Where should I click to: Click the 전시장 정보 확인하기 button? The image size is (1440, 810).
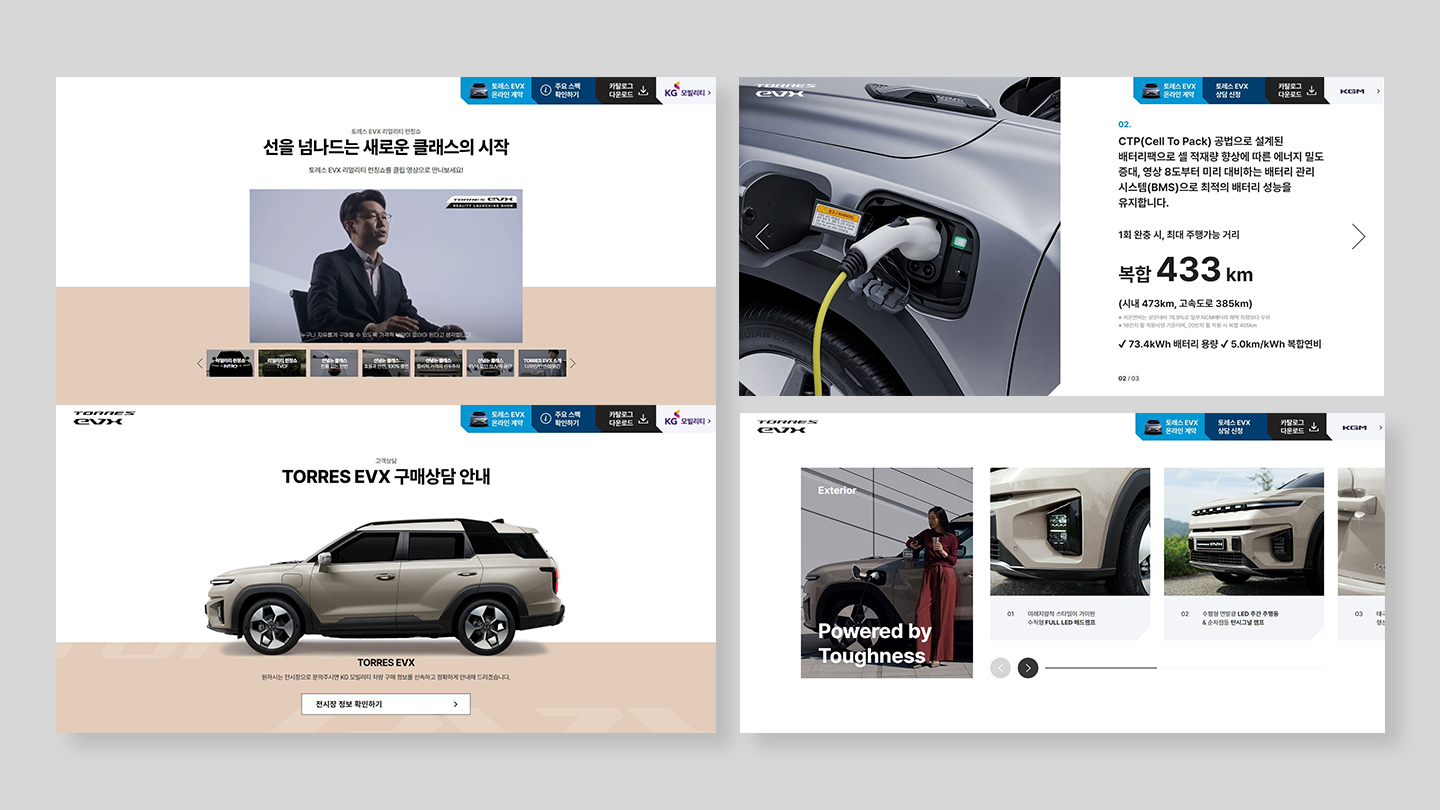point(386,704)
